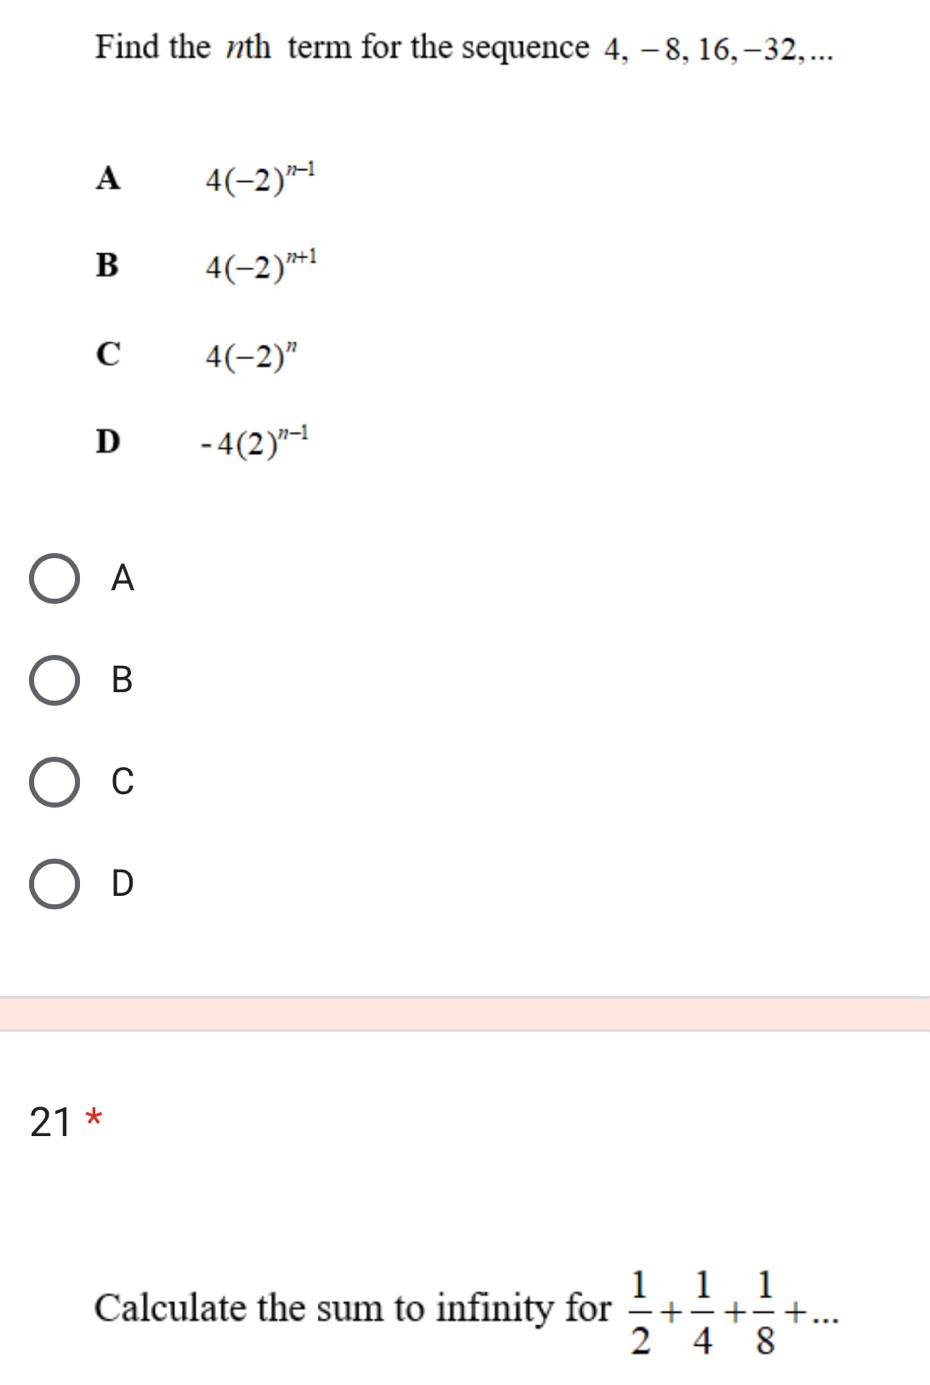This screenshot has height=1385, width=930.
Task: Click the sequence 4, -8, 16, -32
Action: click(x=718, y=49)
